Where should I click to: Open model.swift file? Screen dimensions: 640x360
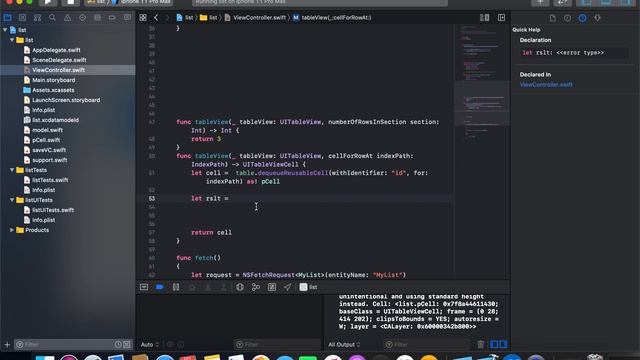47,130
